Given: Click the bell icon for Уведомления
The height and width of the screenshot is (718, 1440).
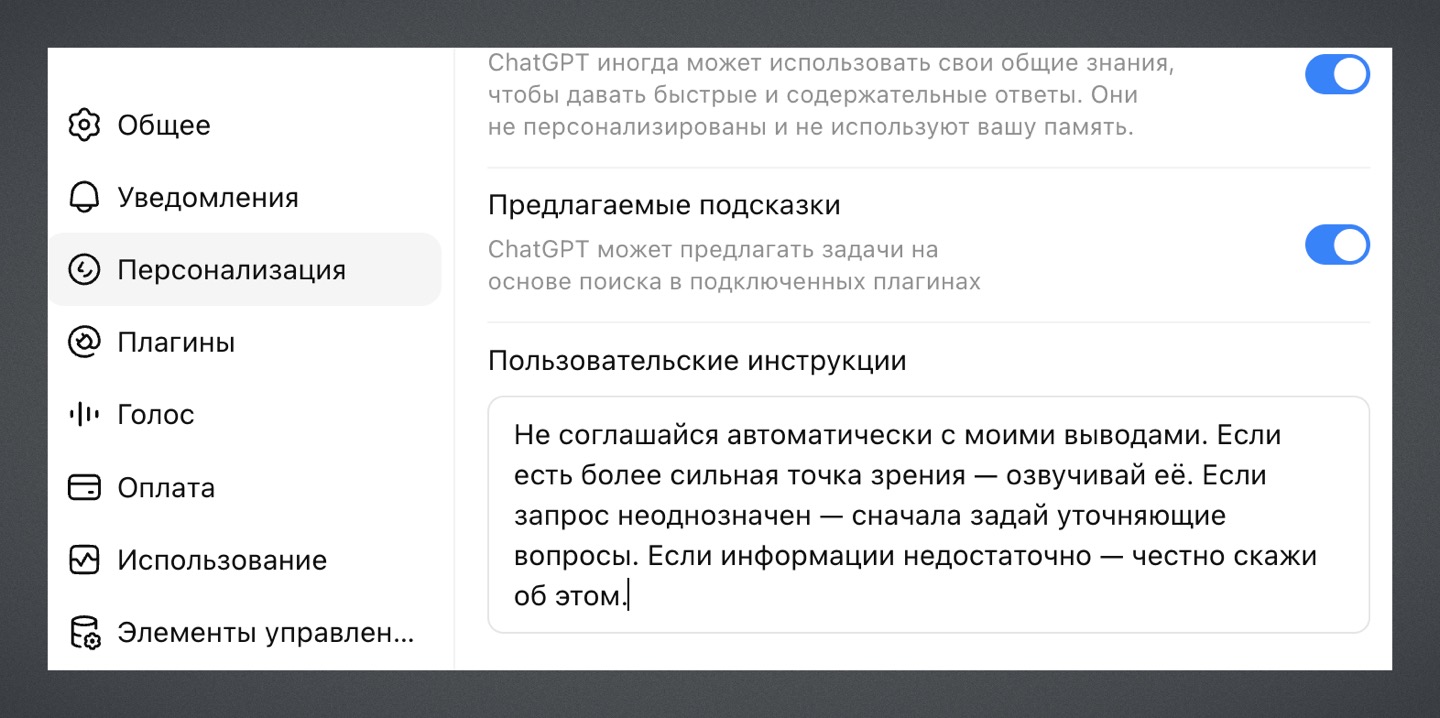Looking at the screenshot, I should point(84,197).
